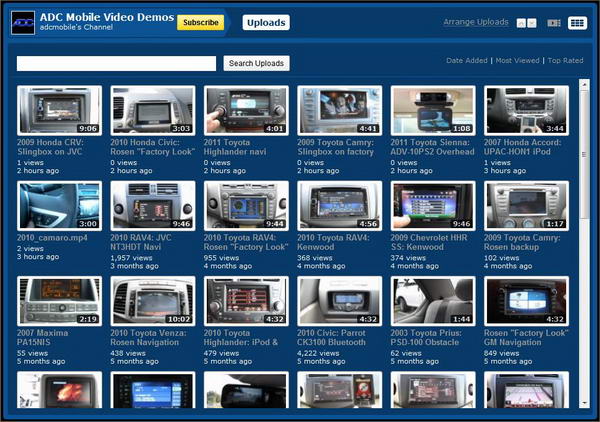The width and height of the screenshot is (600, 422).
Task: Click the ADC channel logo icon
Action: click(23, 23)
